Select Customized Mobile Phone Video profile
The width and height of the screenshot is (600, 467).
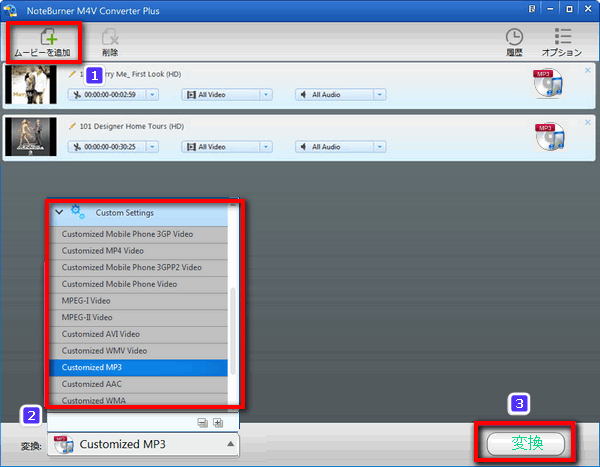[x=139, y=284]
